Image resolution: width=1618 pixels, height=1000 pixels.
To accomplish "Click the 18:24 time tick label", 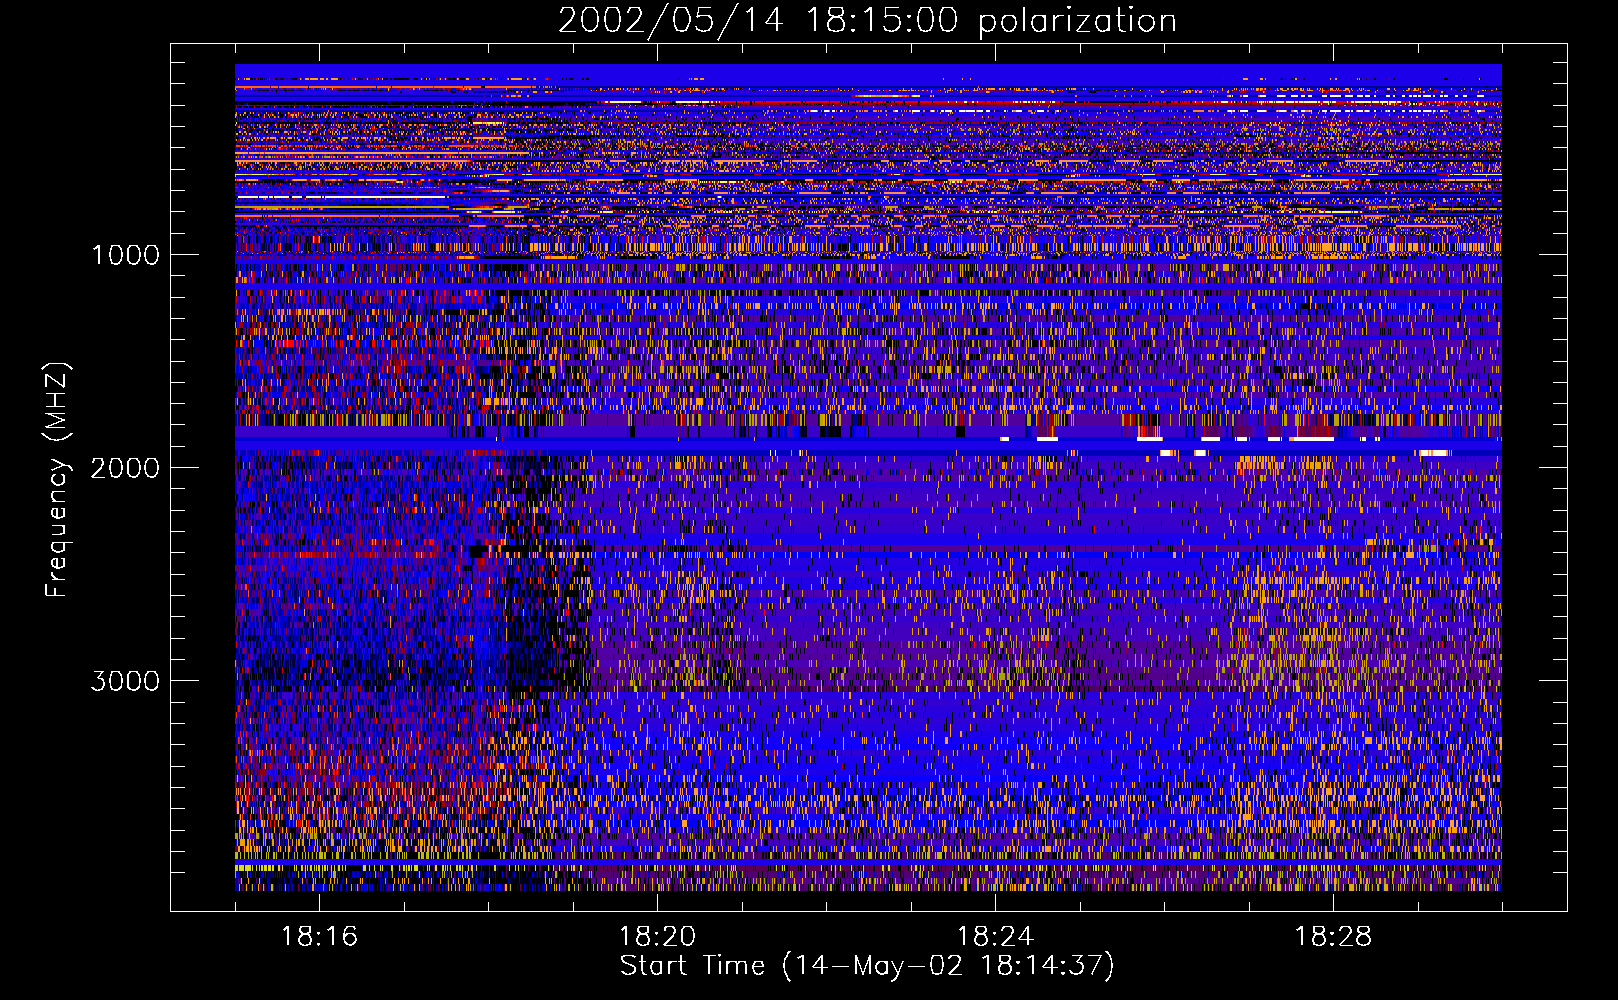I will coord(995,937).
